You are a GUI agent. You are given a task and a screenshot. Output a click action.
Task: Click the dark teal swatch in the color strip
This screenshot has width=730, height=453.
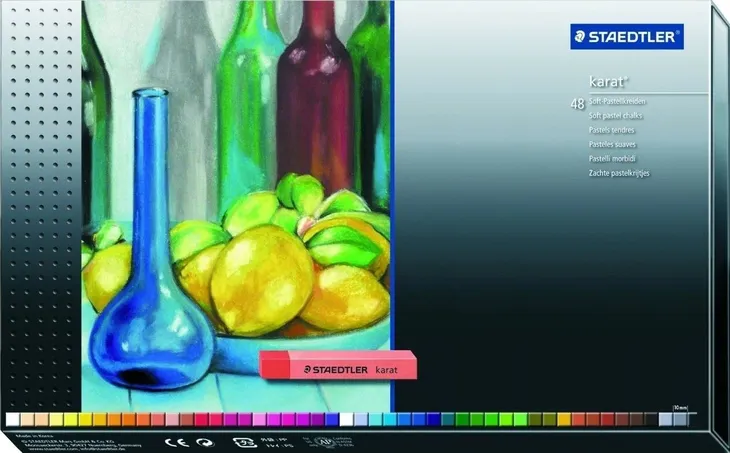click(x=448, y=419)
